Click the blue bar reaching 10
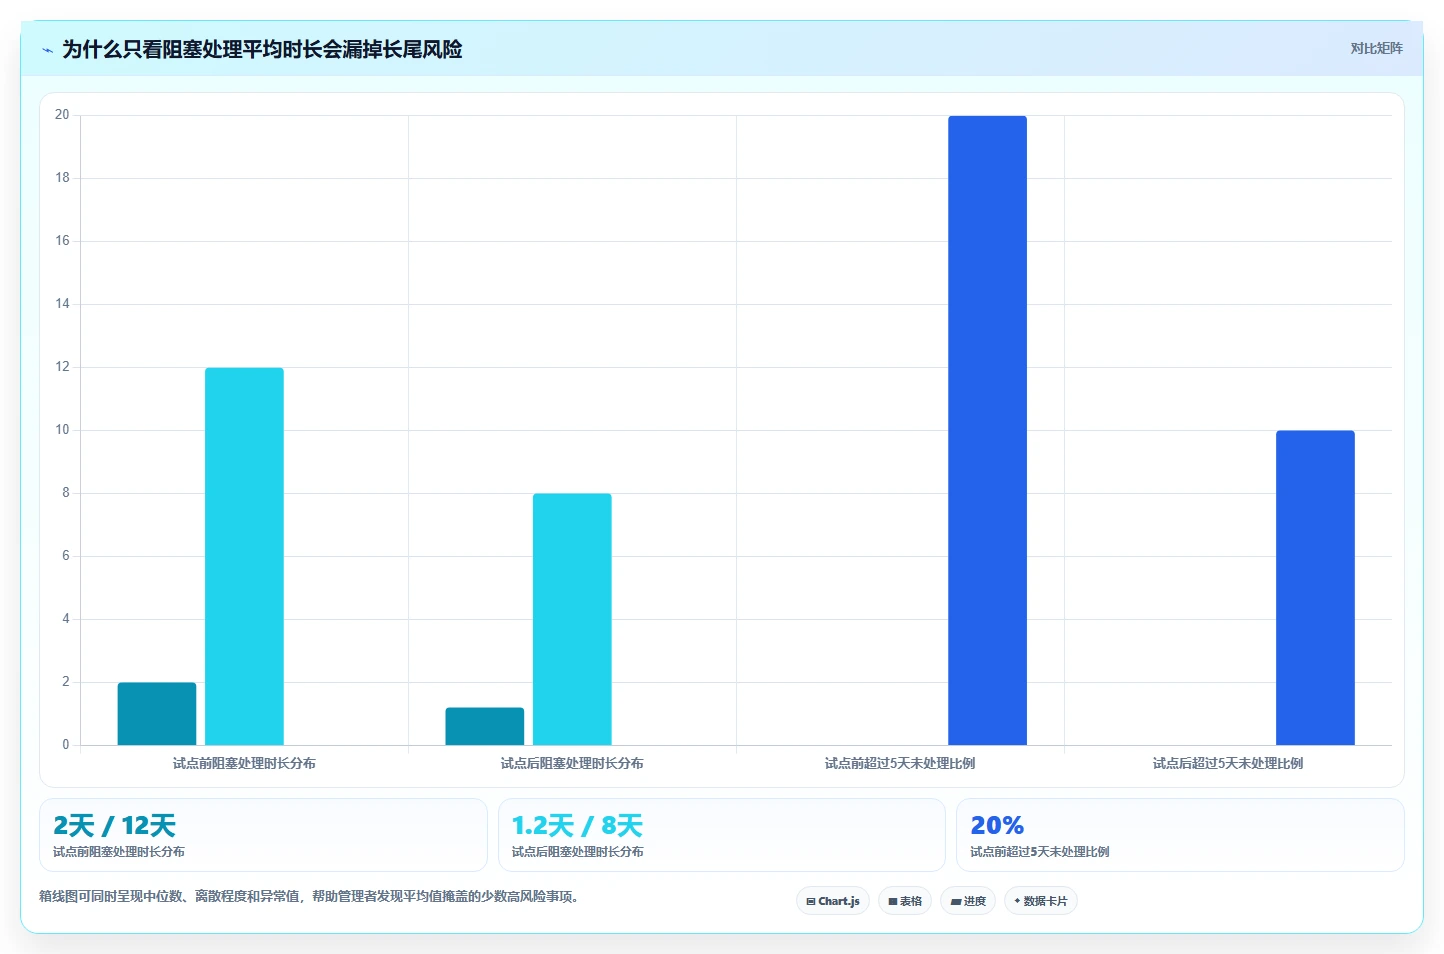The height and width of the screenshot is (954, 1444). coord(1315,588)
